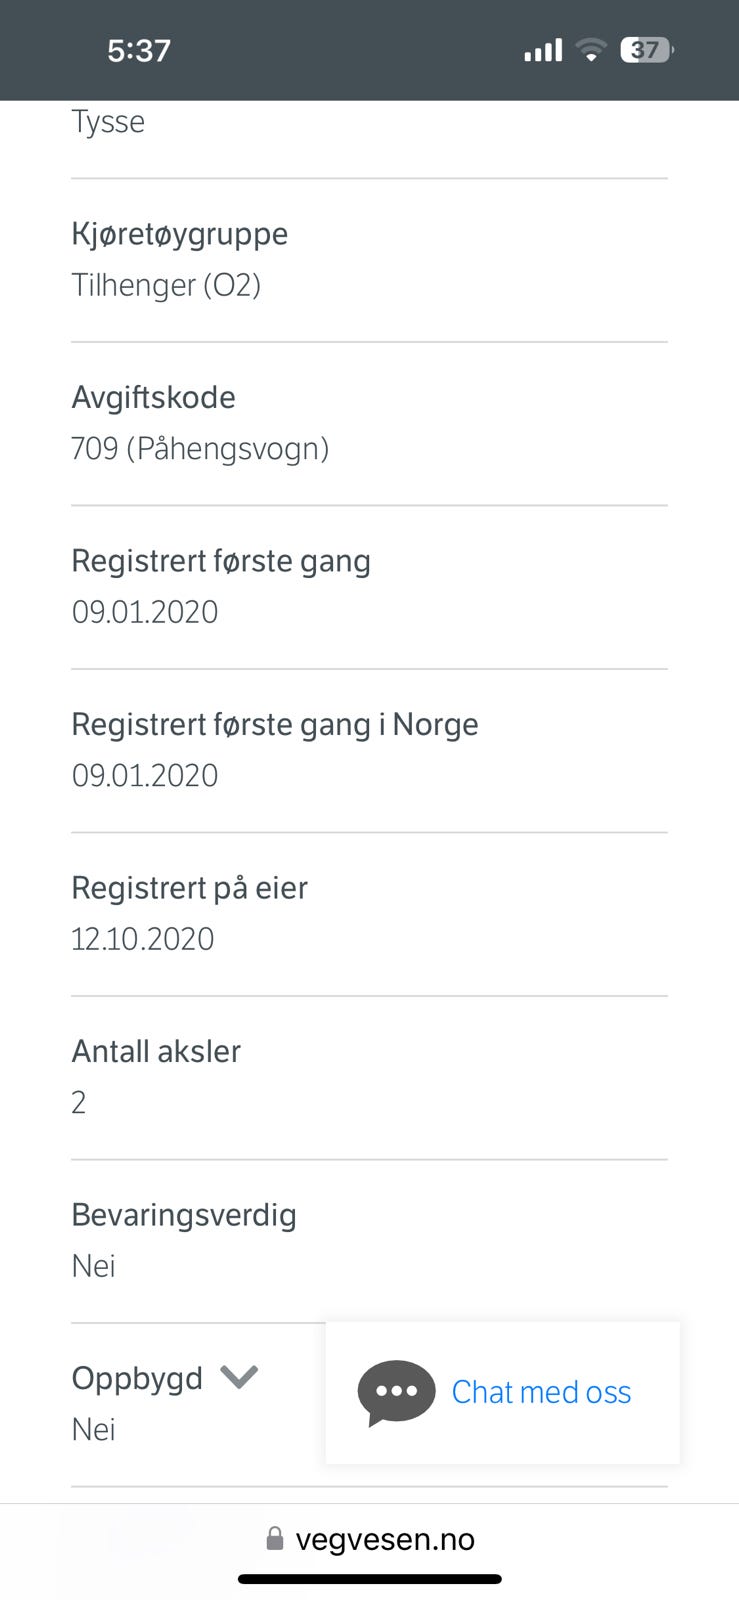The height and width of the screenshot is (1600, 739).
Task: Select the Oppbygd label
Action: tap(137, 1378)
